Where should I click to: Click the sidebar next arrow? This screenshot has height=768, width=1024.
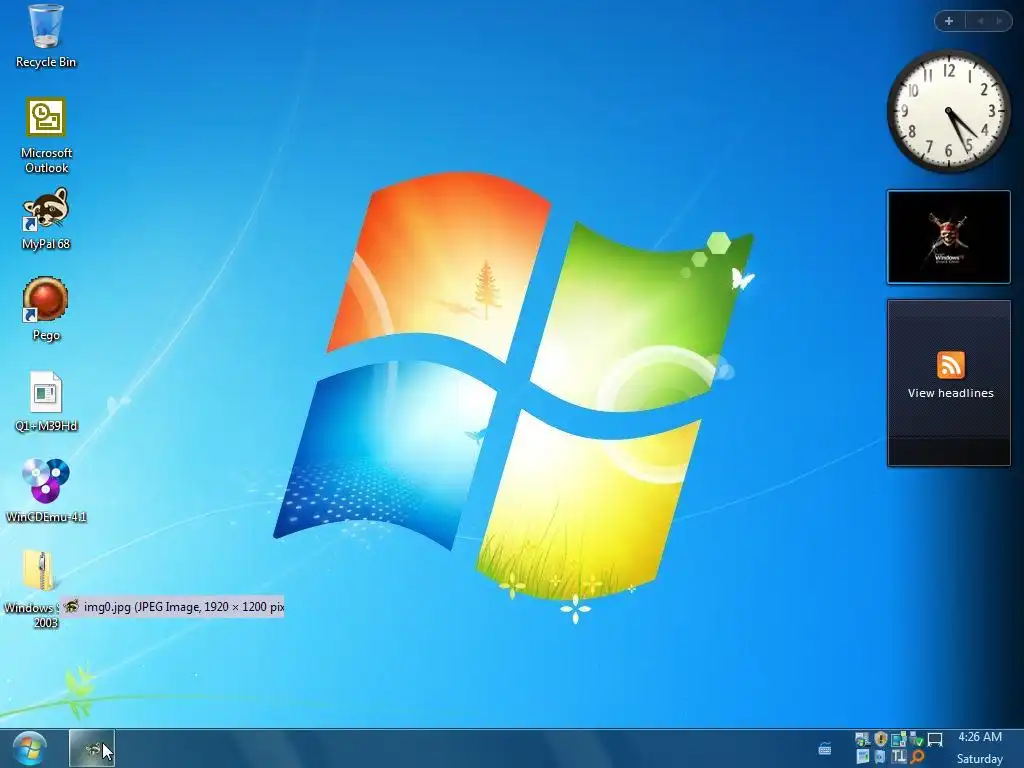(x=999, y=21)
